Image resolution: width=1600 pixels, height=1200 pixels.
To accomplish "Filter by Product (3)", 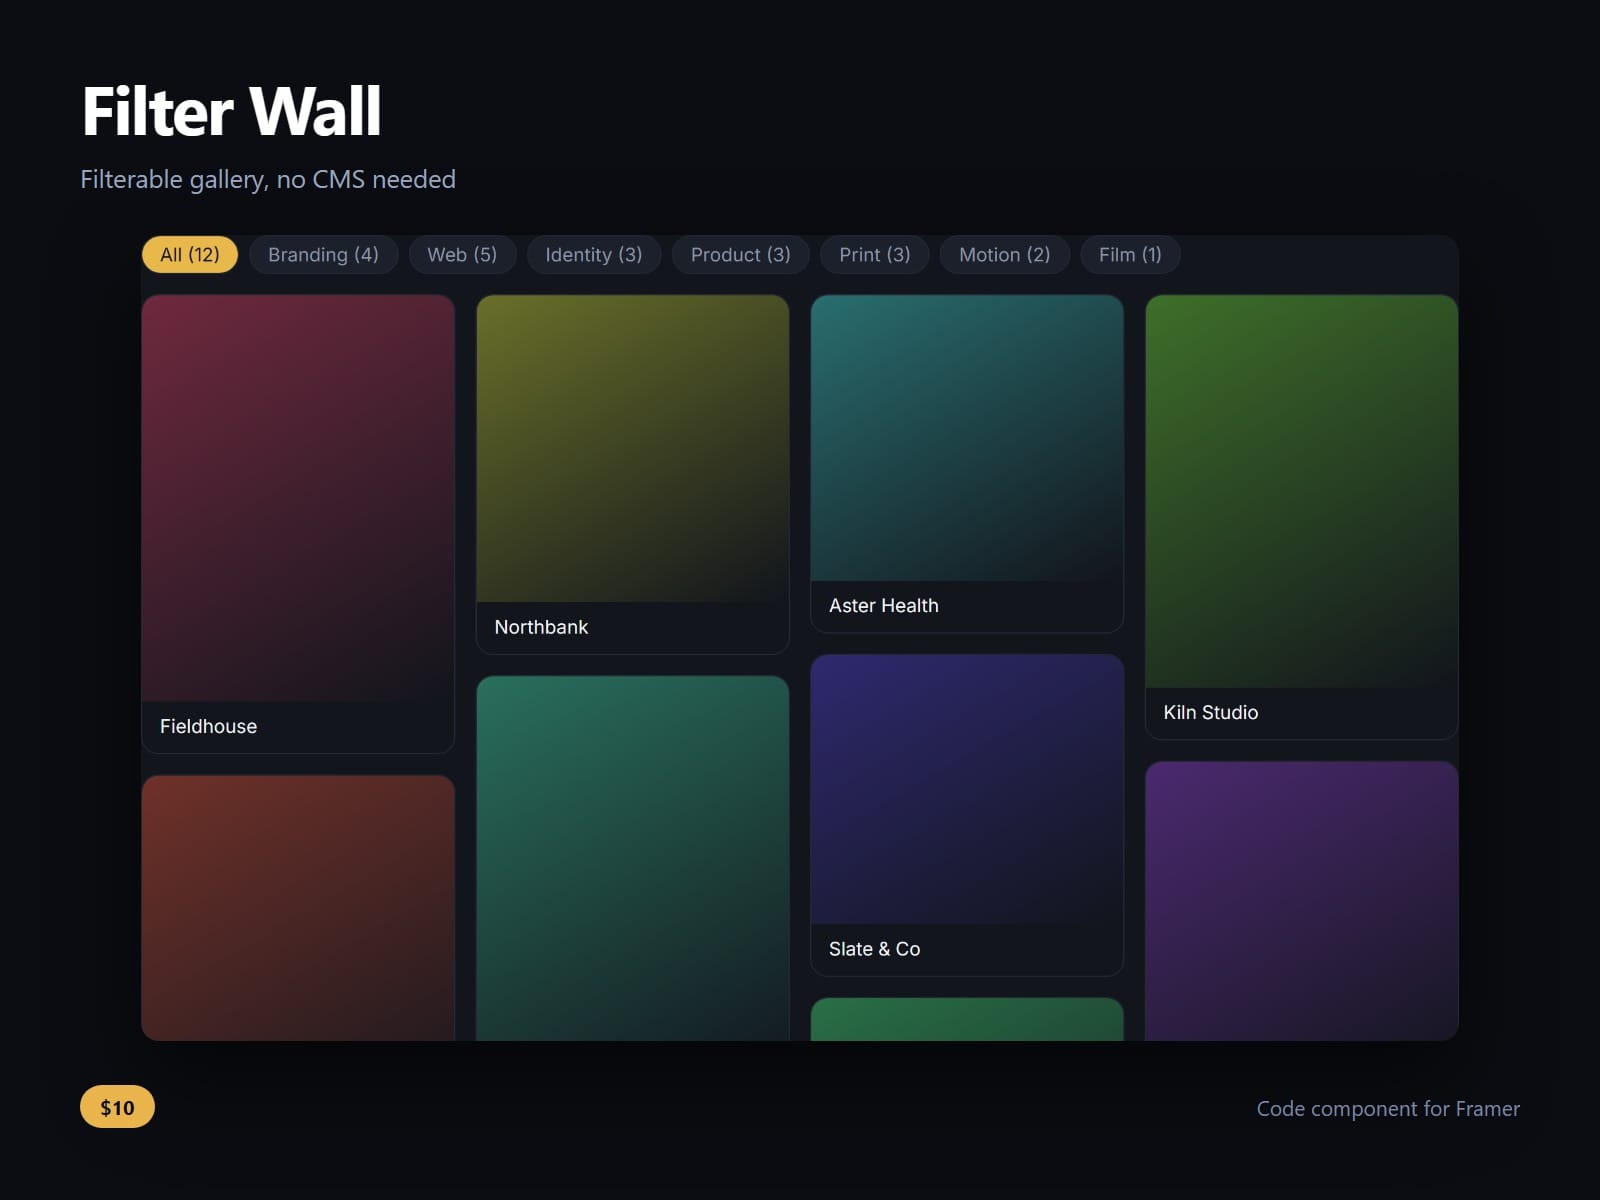I will pos(741,254).
